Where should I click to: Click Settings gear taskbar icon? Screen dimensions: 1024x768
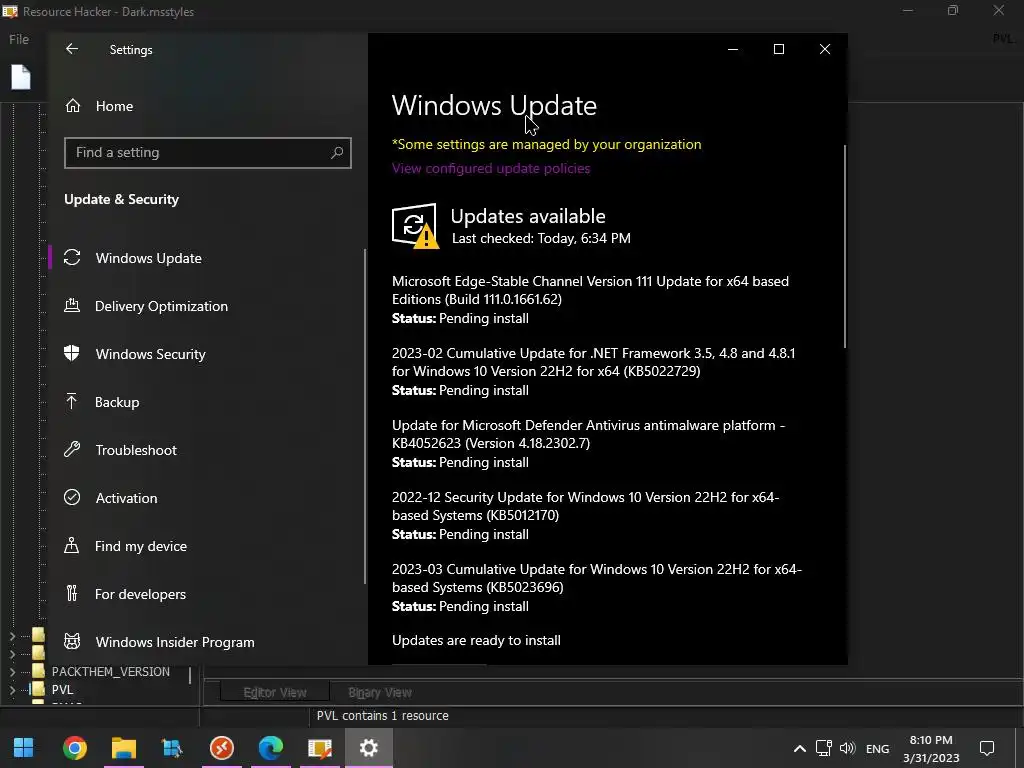369,748
